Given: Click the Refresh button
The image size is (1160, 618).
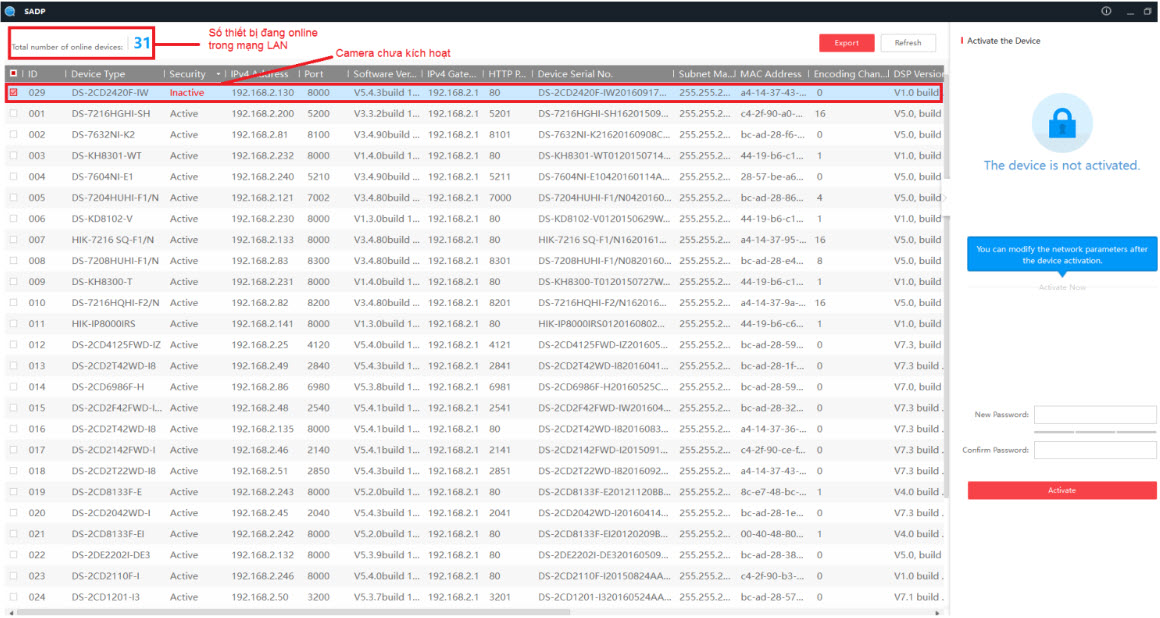Looking at the screenshot, I should (908, 43).
